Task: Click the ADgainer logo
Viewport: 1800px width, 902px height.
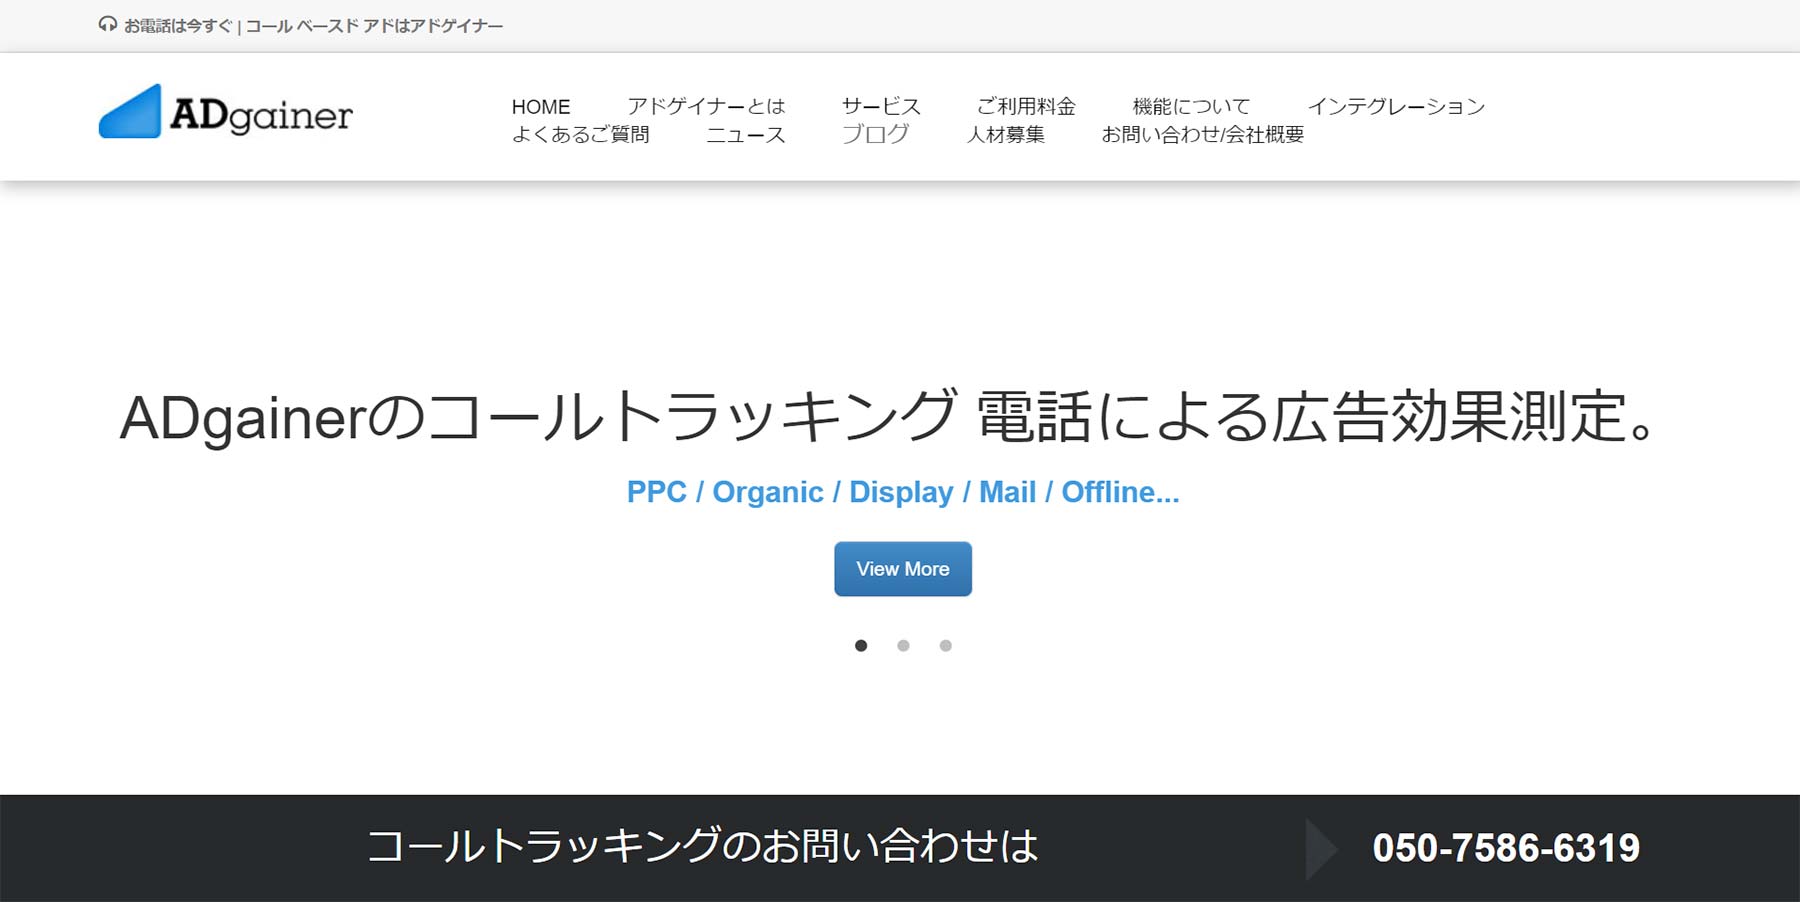Action: 226,112
